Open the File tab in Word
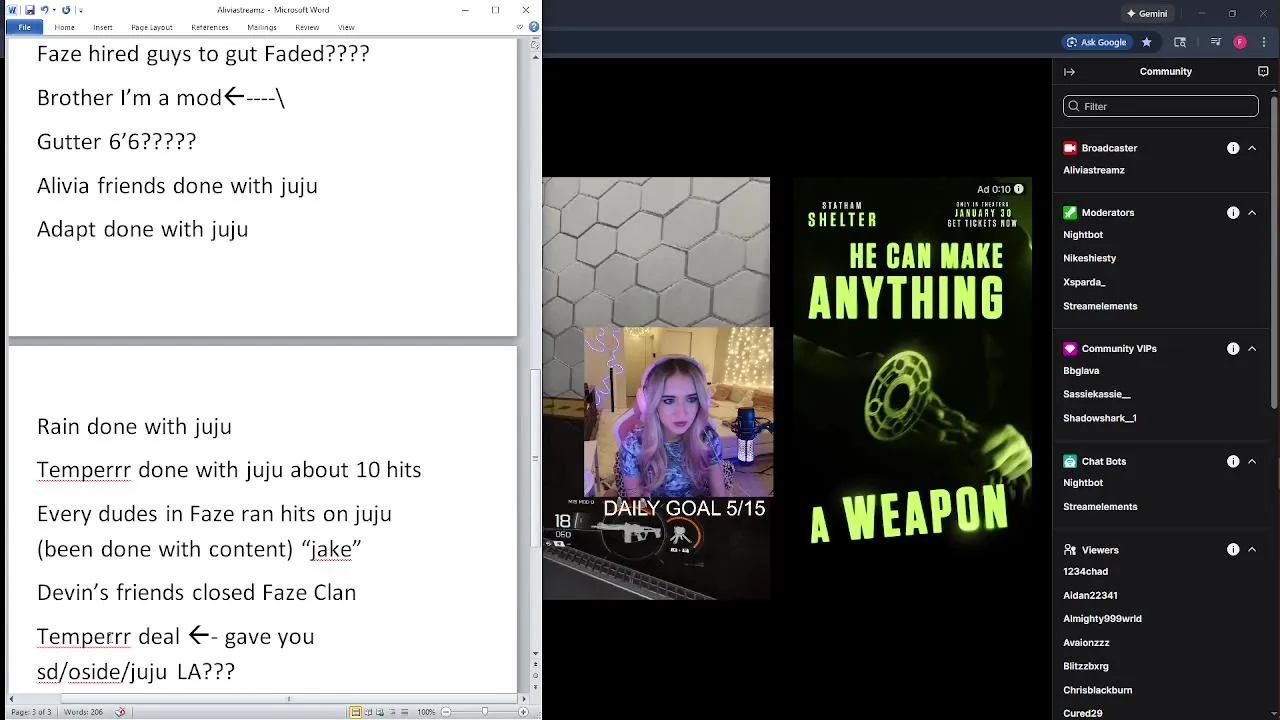The image size is (1280, 720). [x=24, y=27]
